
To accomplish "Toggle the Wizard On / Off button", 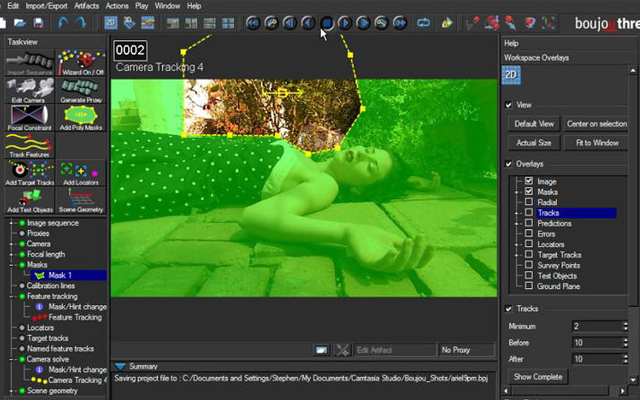I will pos(81,63).
